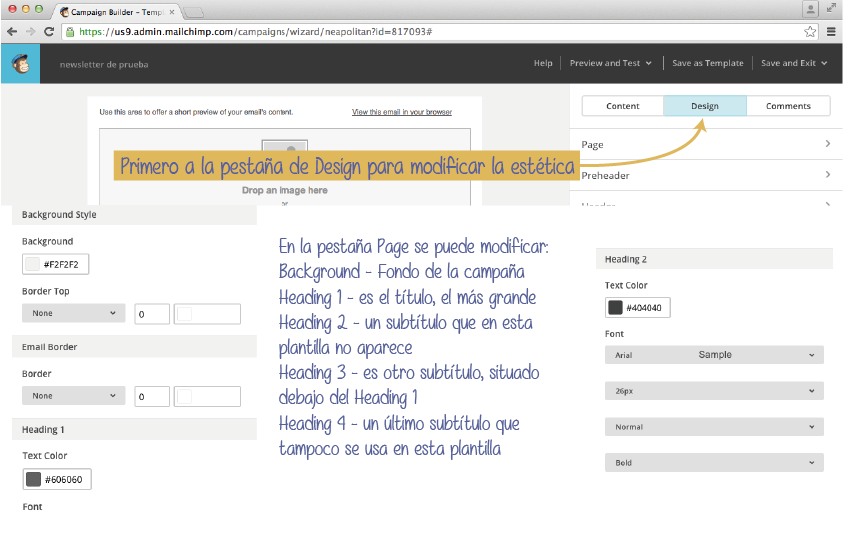Open the Border Top style dropdown
Viewport: 843px width, 538px height.
[74, 313]
